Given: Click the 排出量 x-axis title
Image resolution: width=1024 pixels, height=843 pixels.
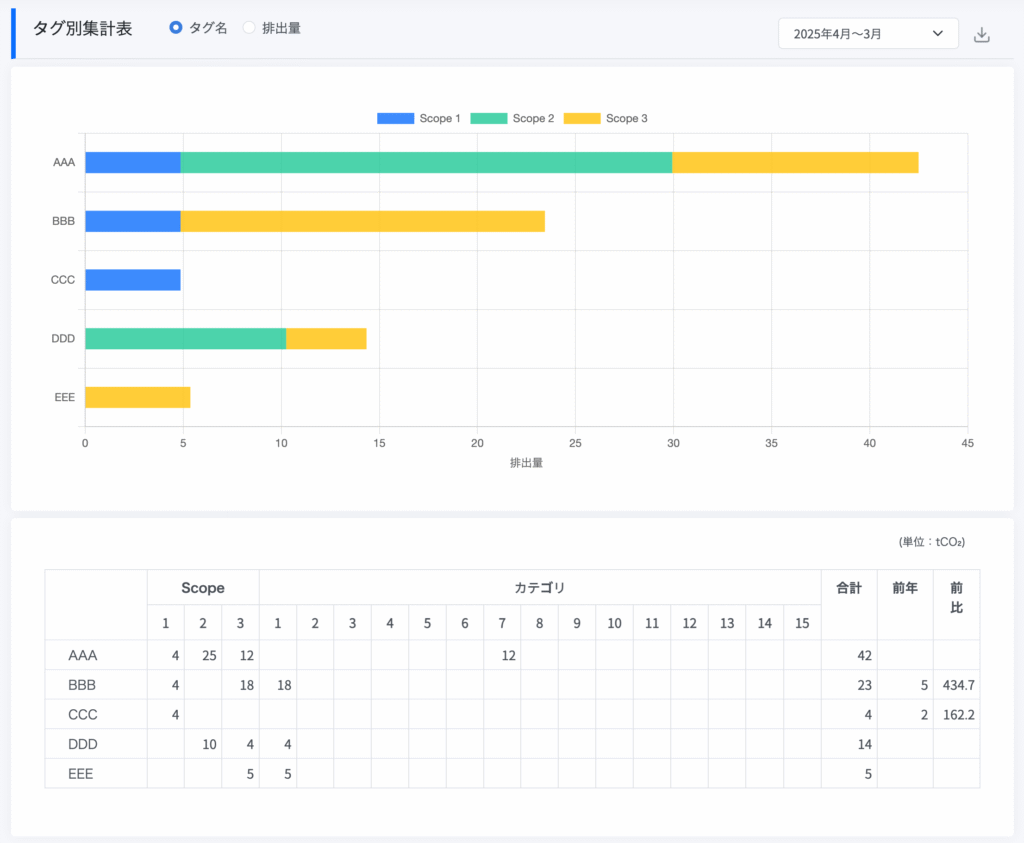Looking at the screenshot, I should [x=526, y=463].
